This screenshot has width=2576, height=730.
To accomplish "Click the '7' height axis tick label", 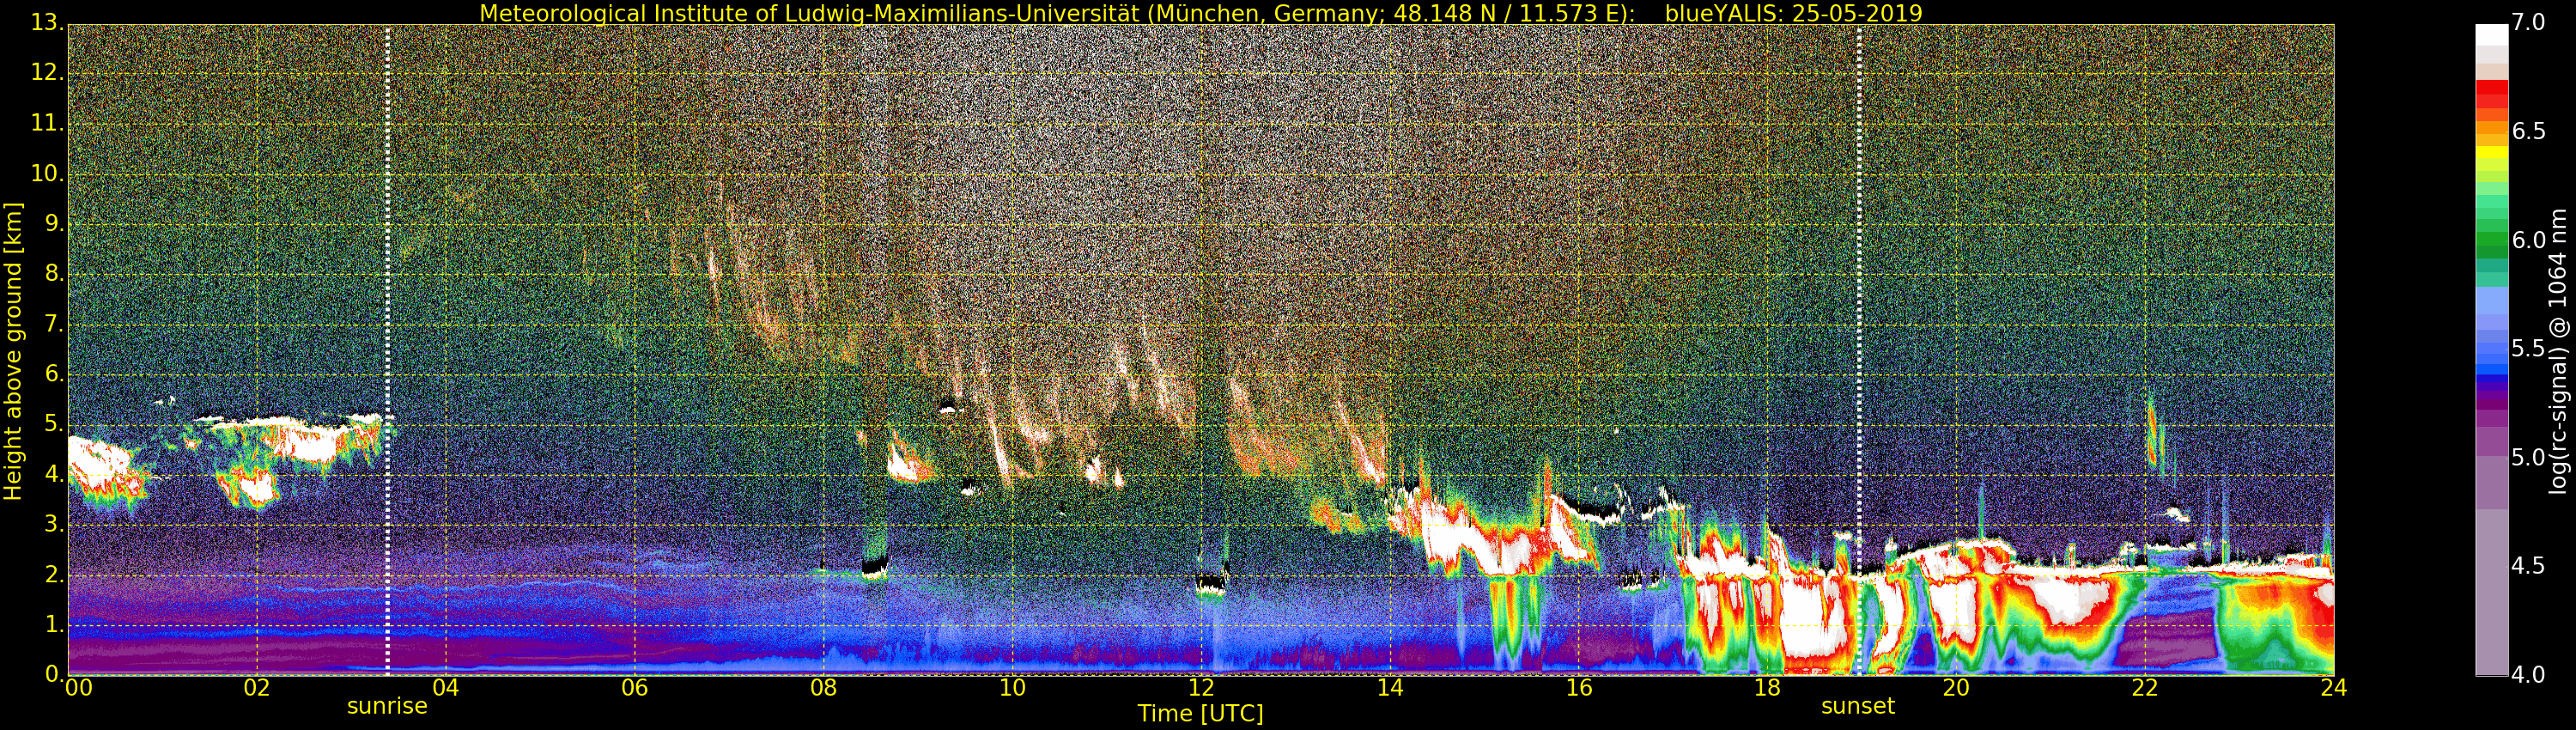I will click(53, 323).
